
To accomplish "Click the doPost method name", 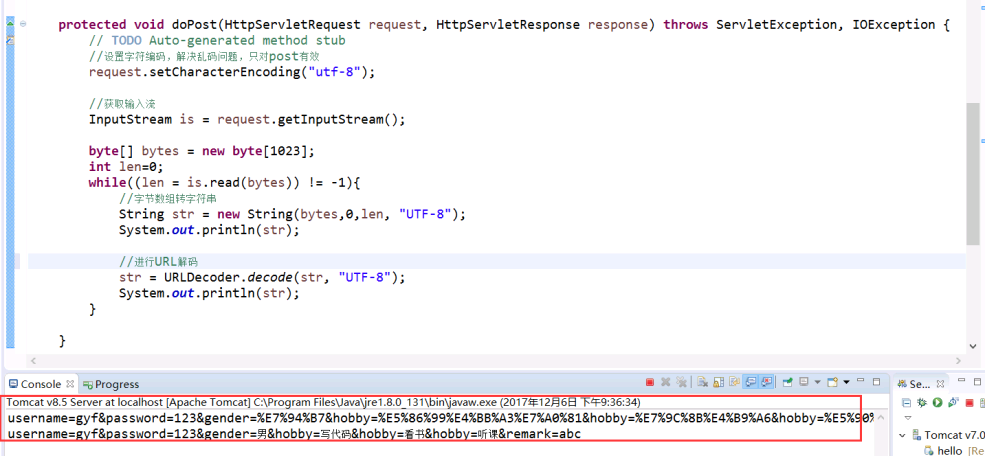I will (195, 25).
